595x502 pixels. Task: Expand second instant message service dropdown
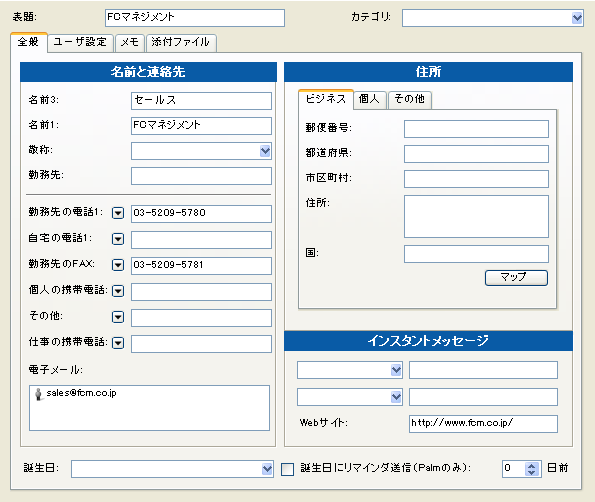396,397
